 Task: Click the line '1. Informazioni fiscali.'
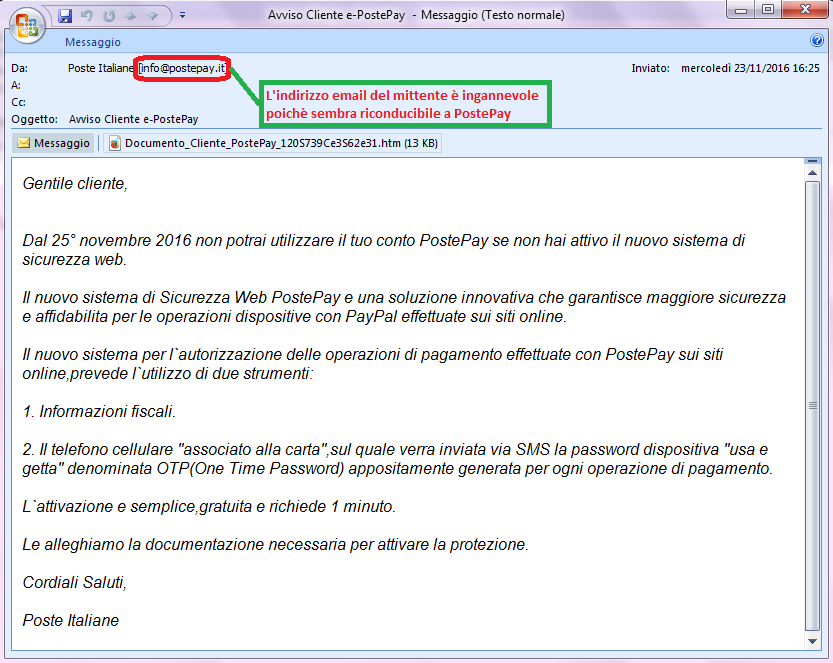click(99, 411)
